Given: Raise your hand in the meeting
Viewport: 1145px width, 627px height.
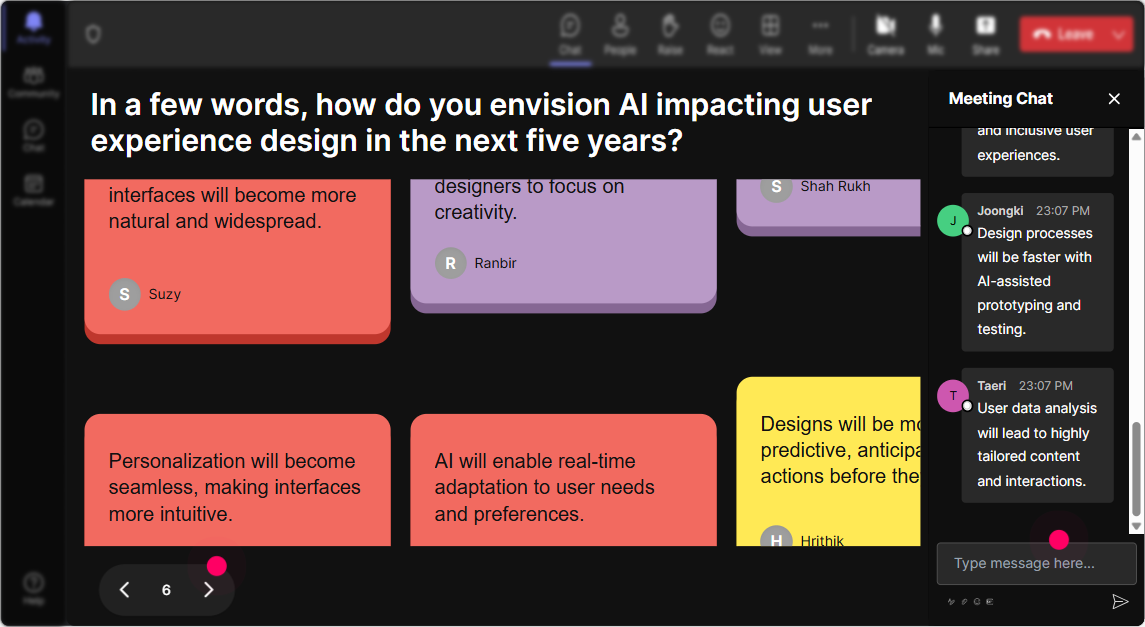Looking at the screenshot, I should 670,34.
